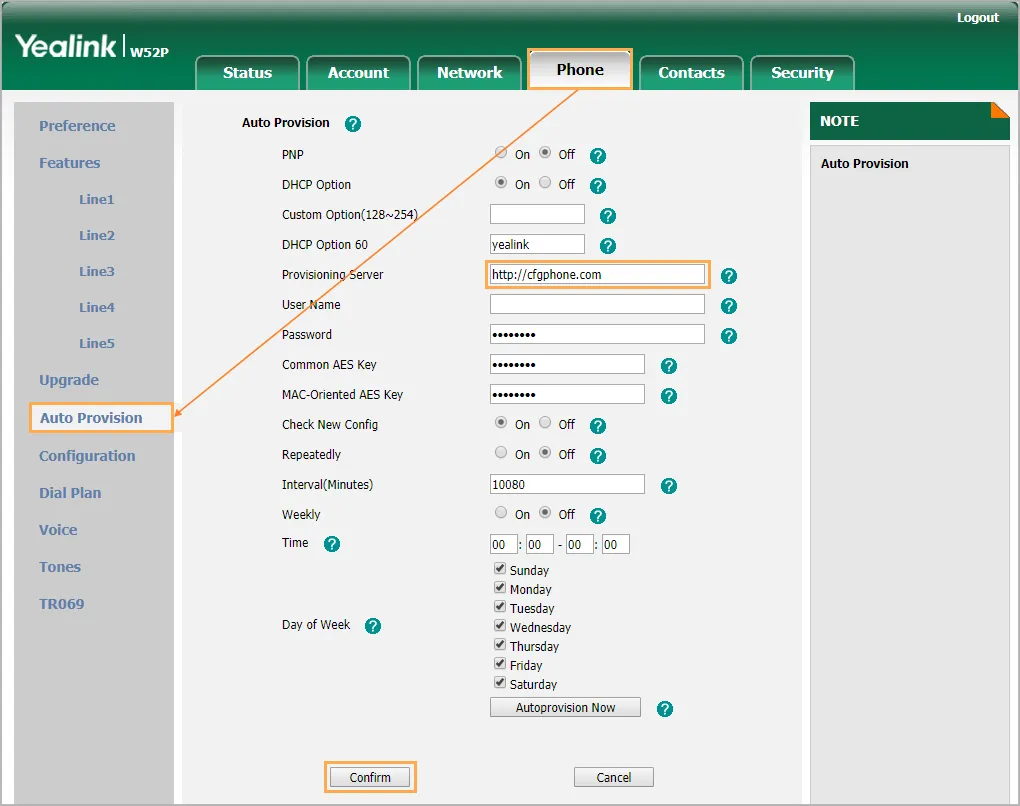Open the Network tab
The image size is (1020, 806).
coord(470,73)
